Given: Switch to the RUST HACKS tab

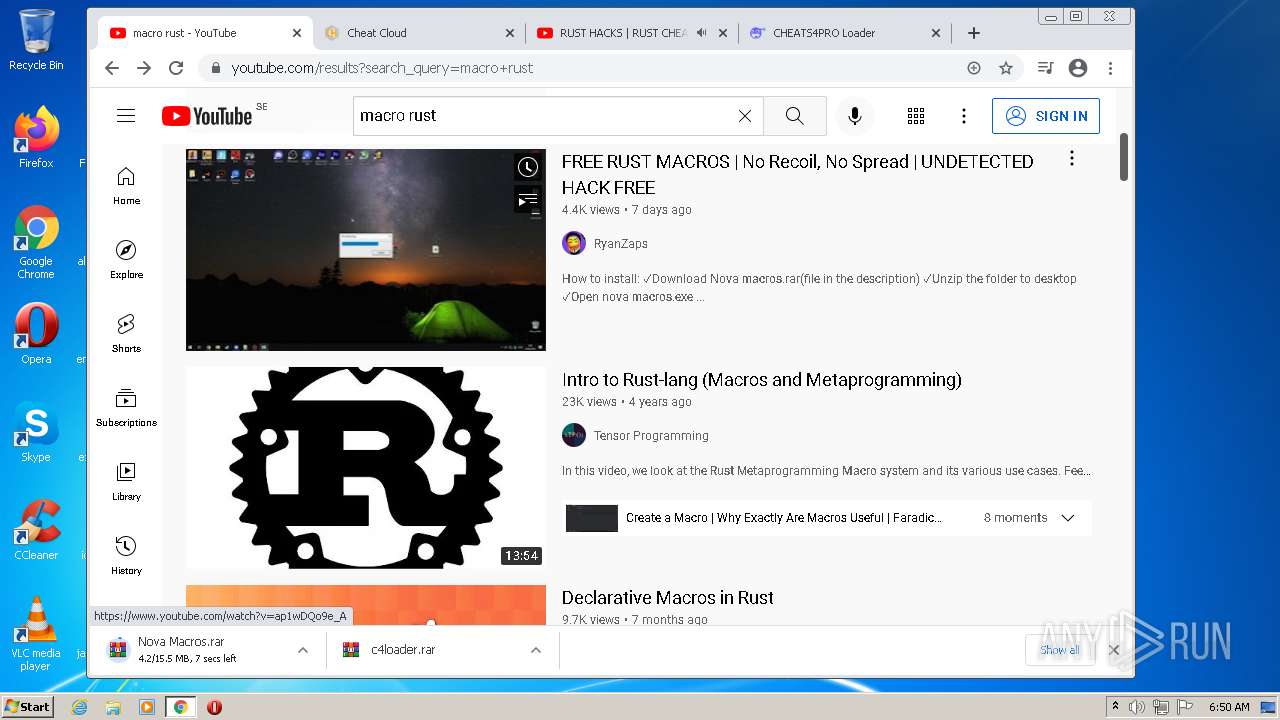Looking at the screenshot, I should [x=632, y=33].
